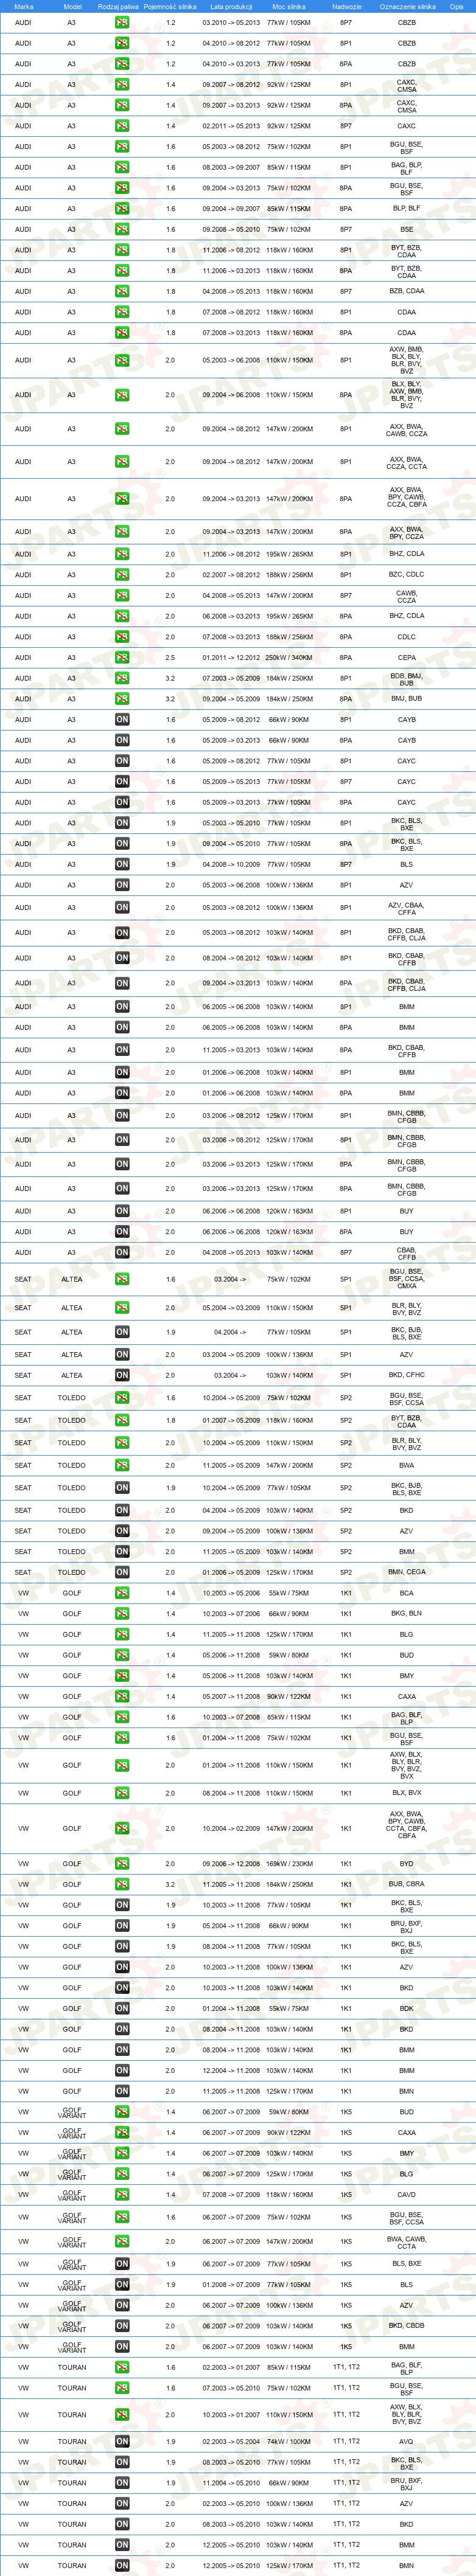Click petrol icon for Audi A3 BDB, BMJ, BUB
Viewport: 476px width, 2576px height.
click(x=122, y=678)
